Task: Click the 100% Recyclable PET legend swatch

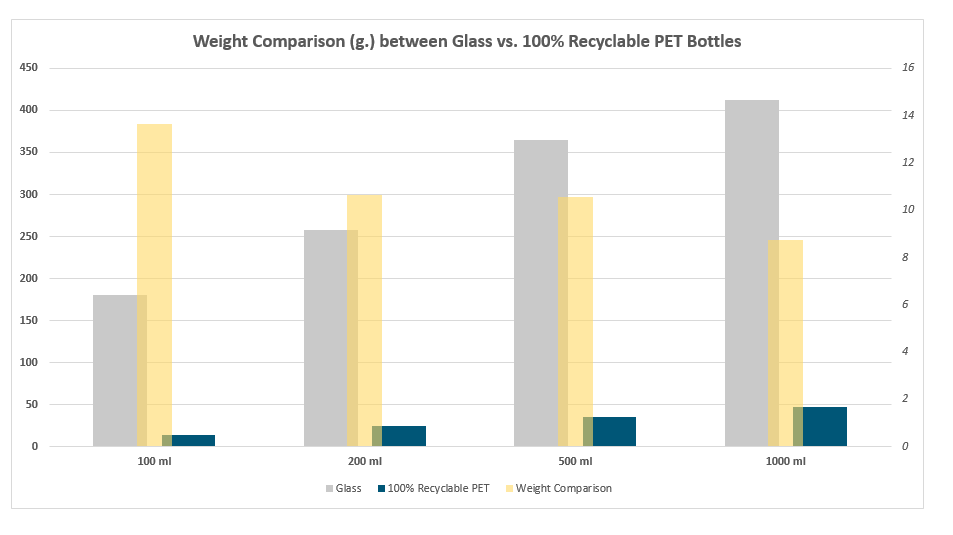Action: 381,489
